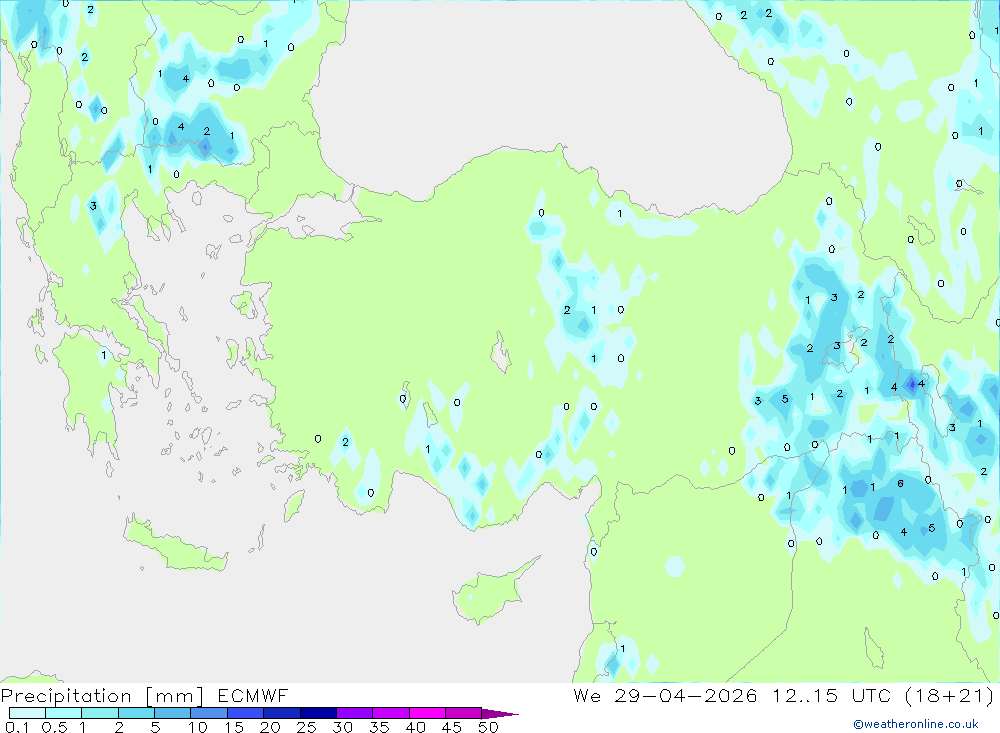Choose the 25 to 30 mm legend swatch
The height and width of the screenshot is (733, 1000).
pyautogui.click(x=318, y=713)
